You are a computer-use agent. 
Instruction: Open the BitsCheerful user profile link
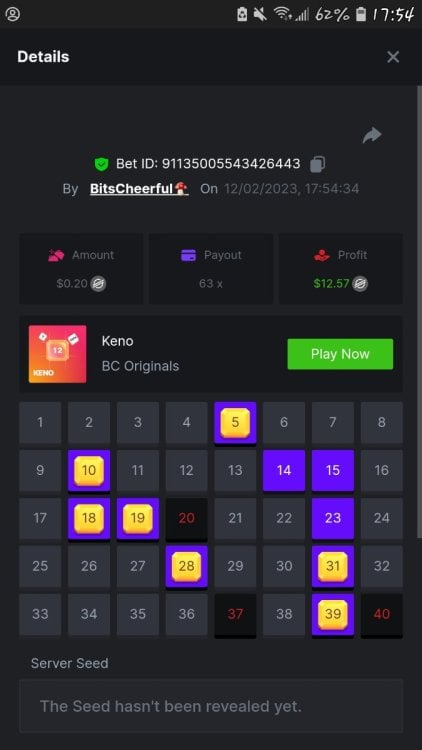(139, 188)
